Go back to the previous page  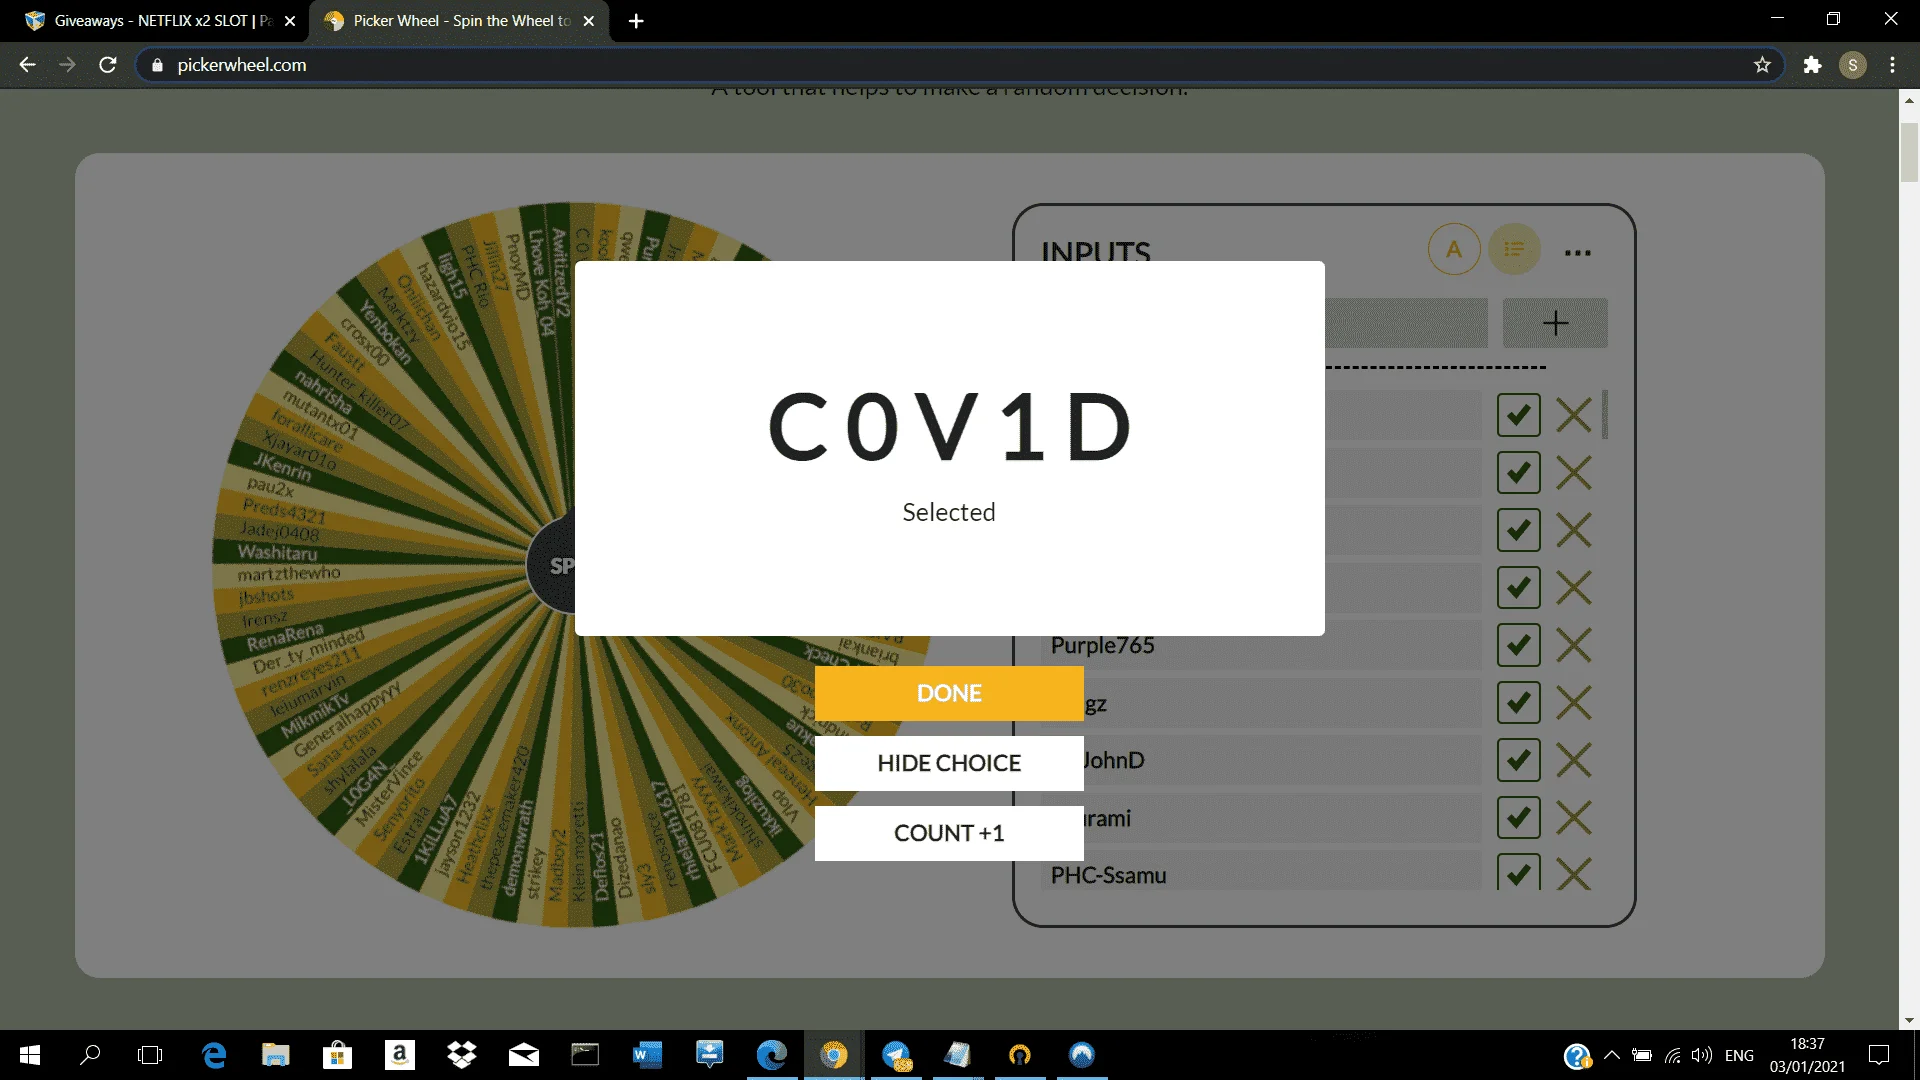[27, 65]
